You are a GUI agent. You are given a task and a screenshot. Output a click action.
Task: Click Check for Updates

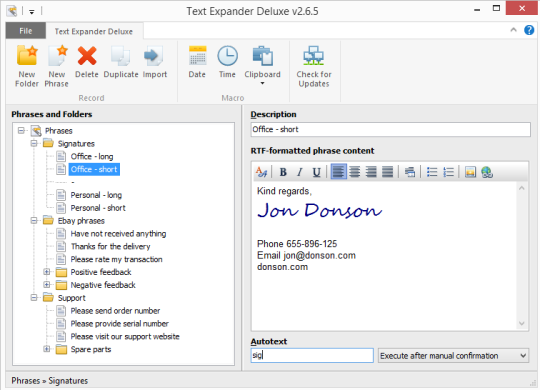(x=314, y=66)
